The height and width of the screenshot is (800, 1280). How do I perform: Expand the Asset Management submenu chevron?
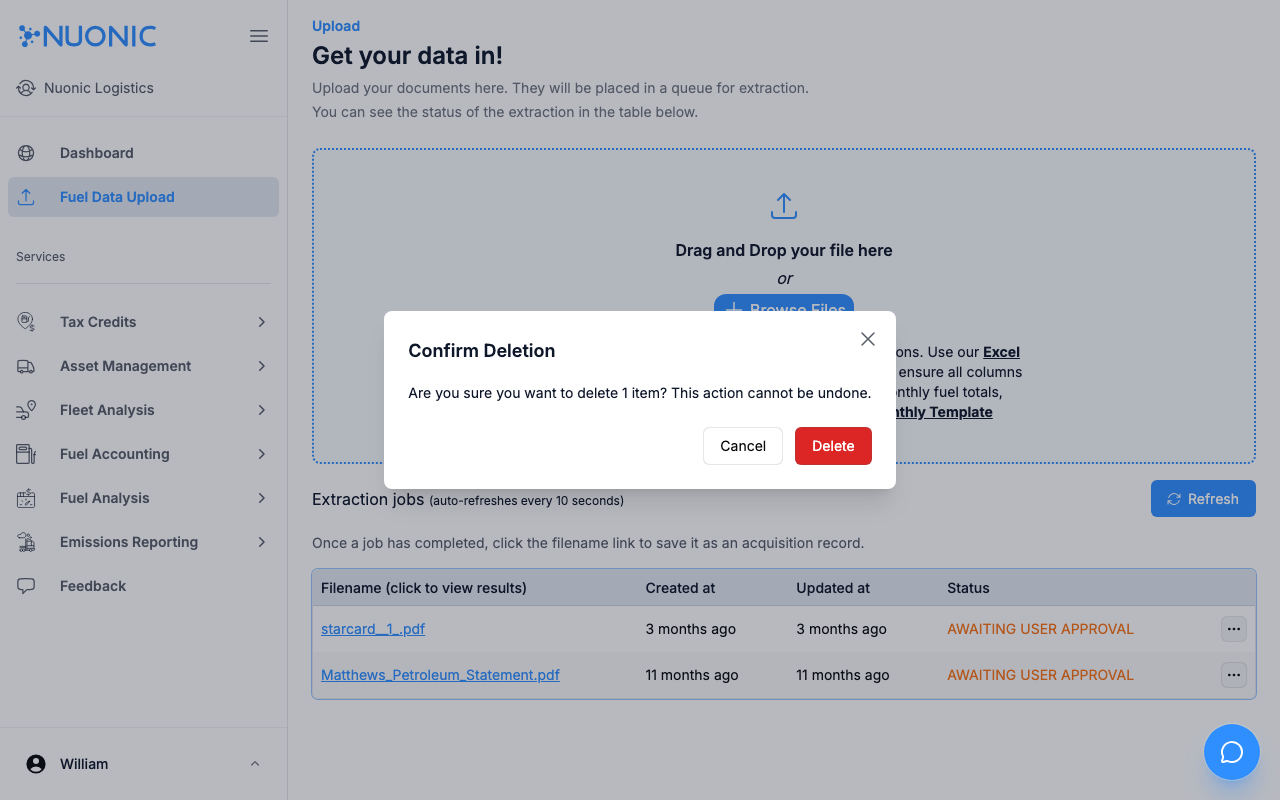pyautogui.click(x=262, y=366)
